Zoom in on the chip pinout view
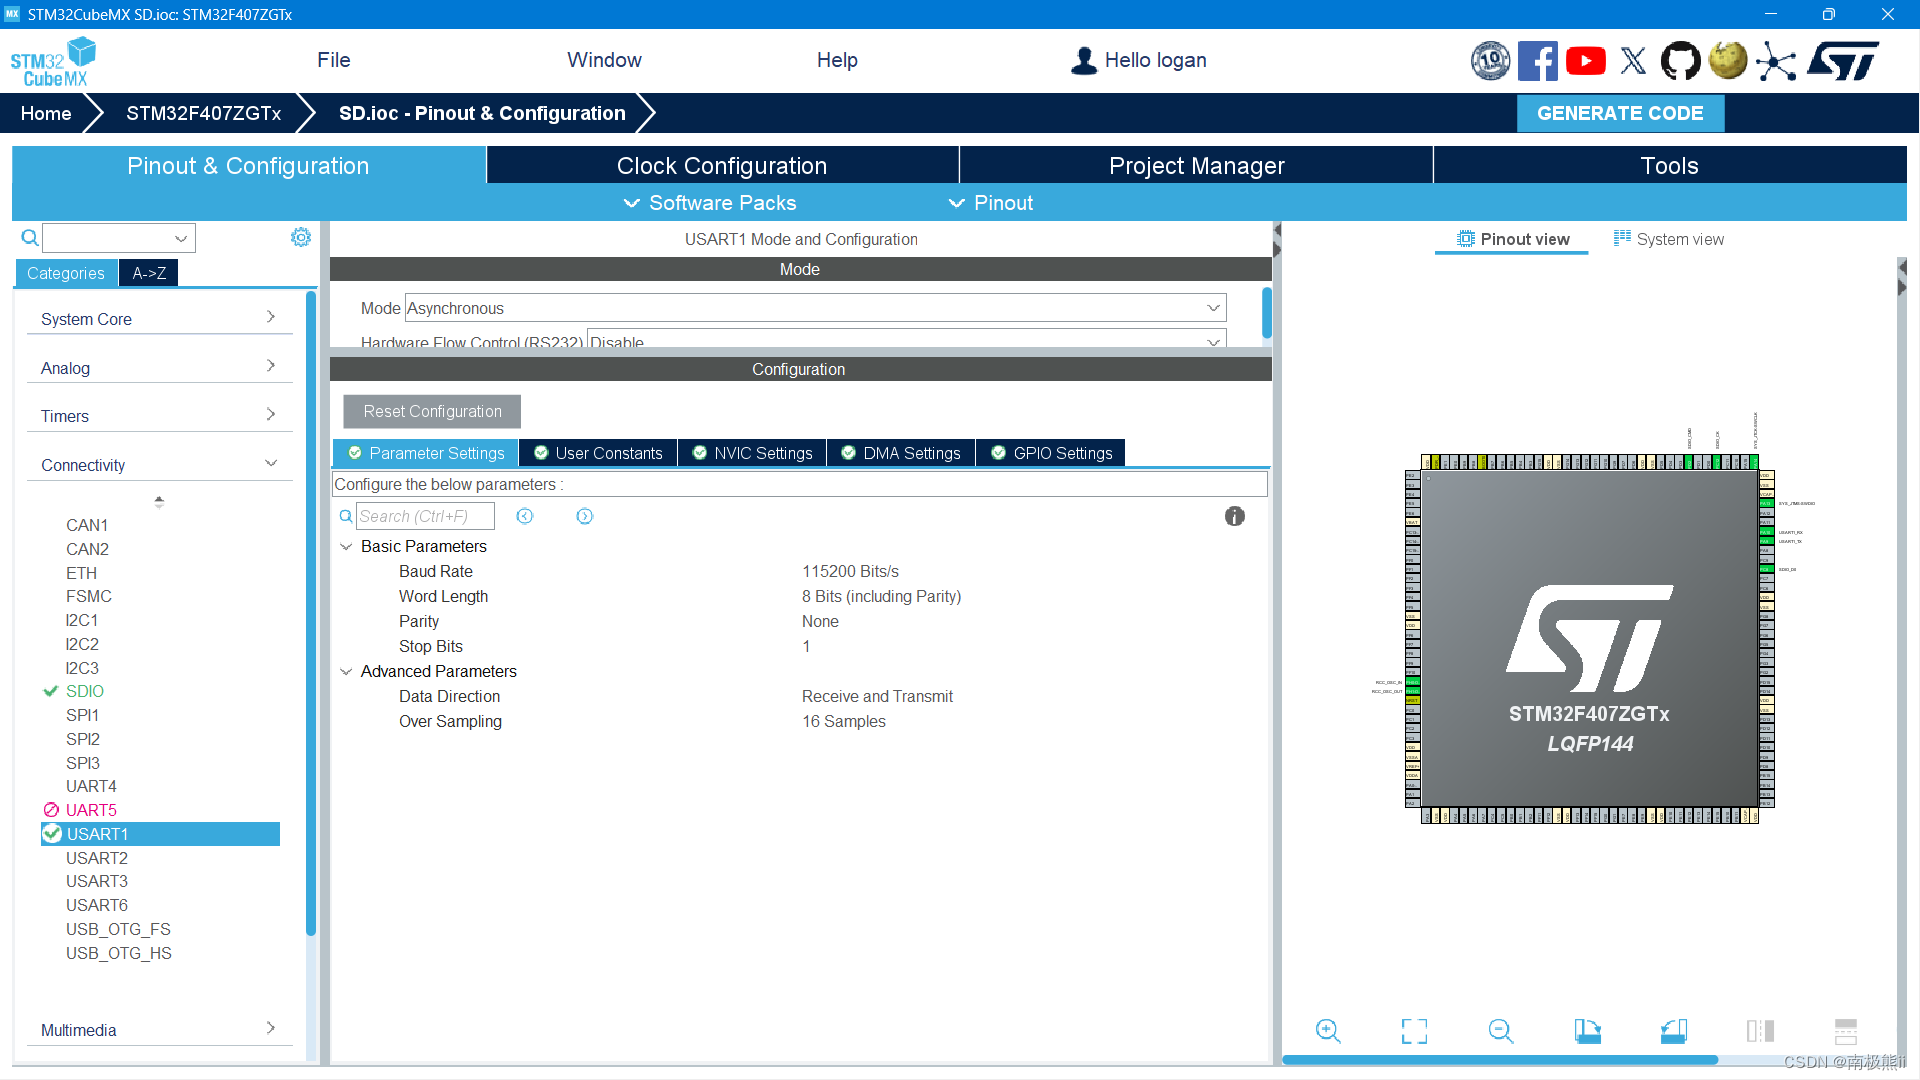1920x1080 pixels. click(x=1328, y=1031)
